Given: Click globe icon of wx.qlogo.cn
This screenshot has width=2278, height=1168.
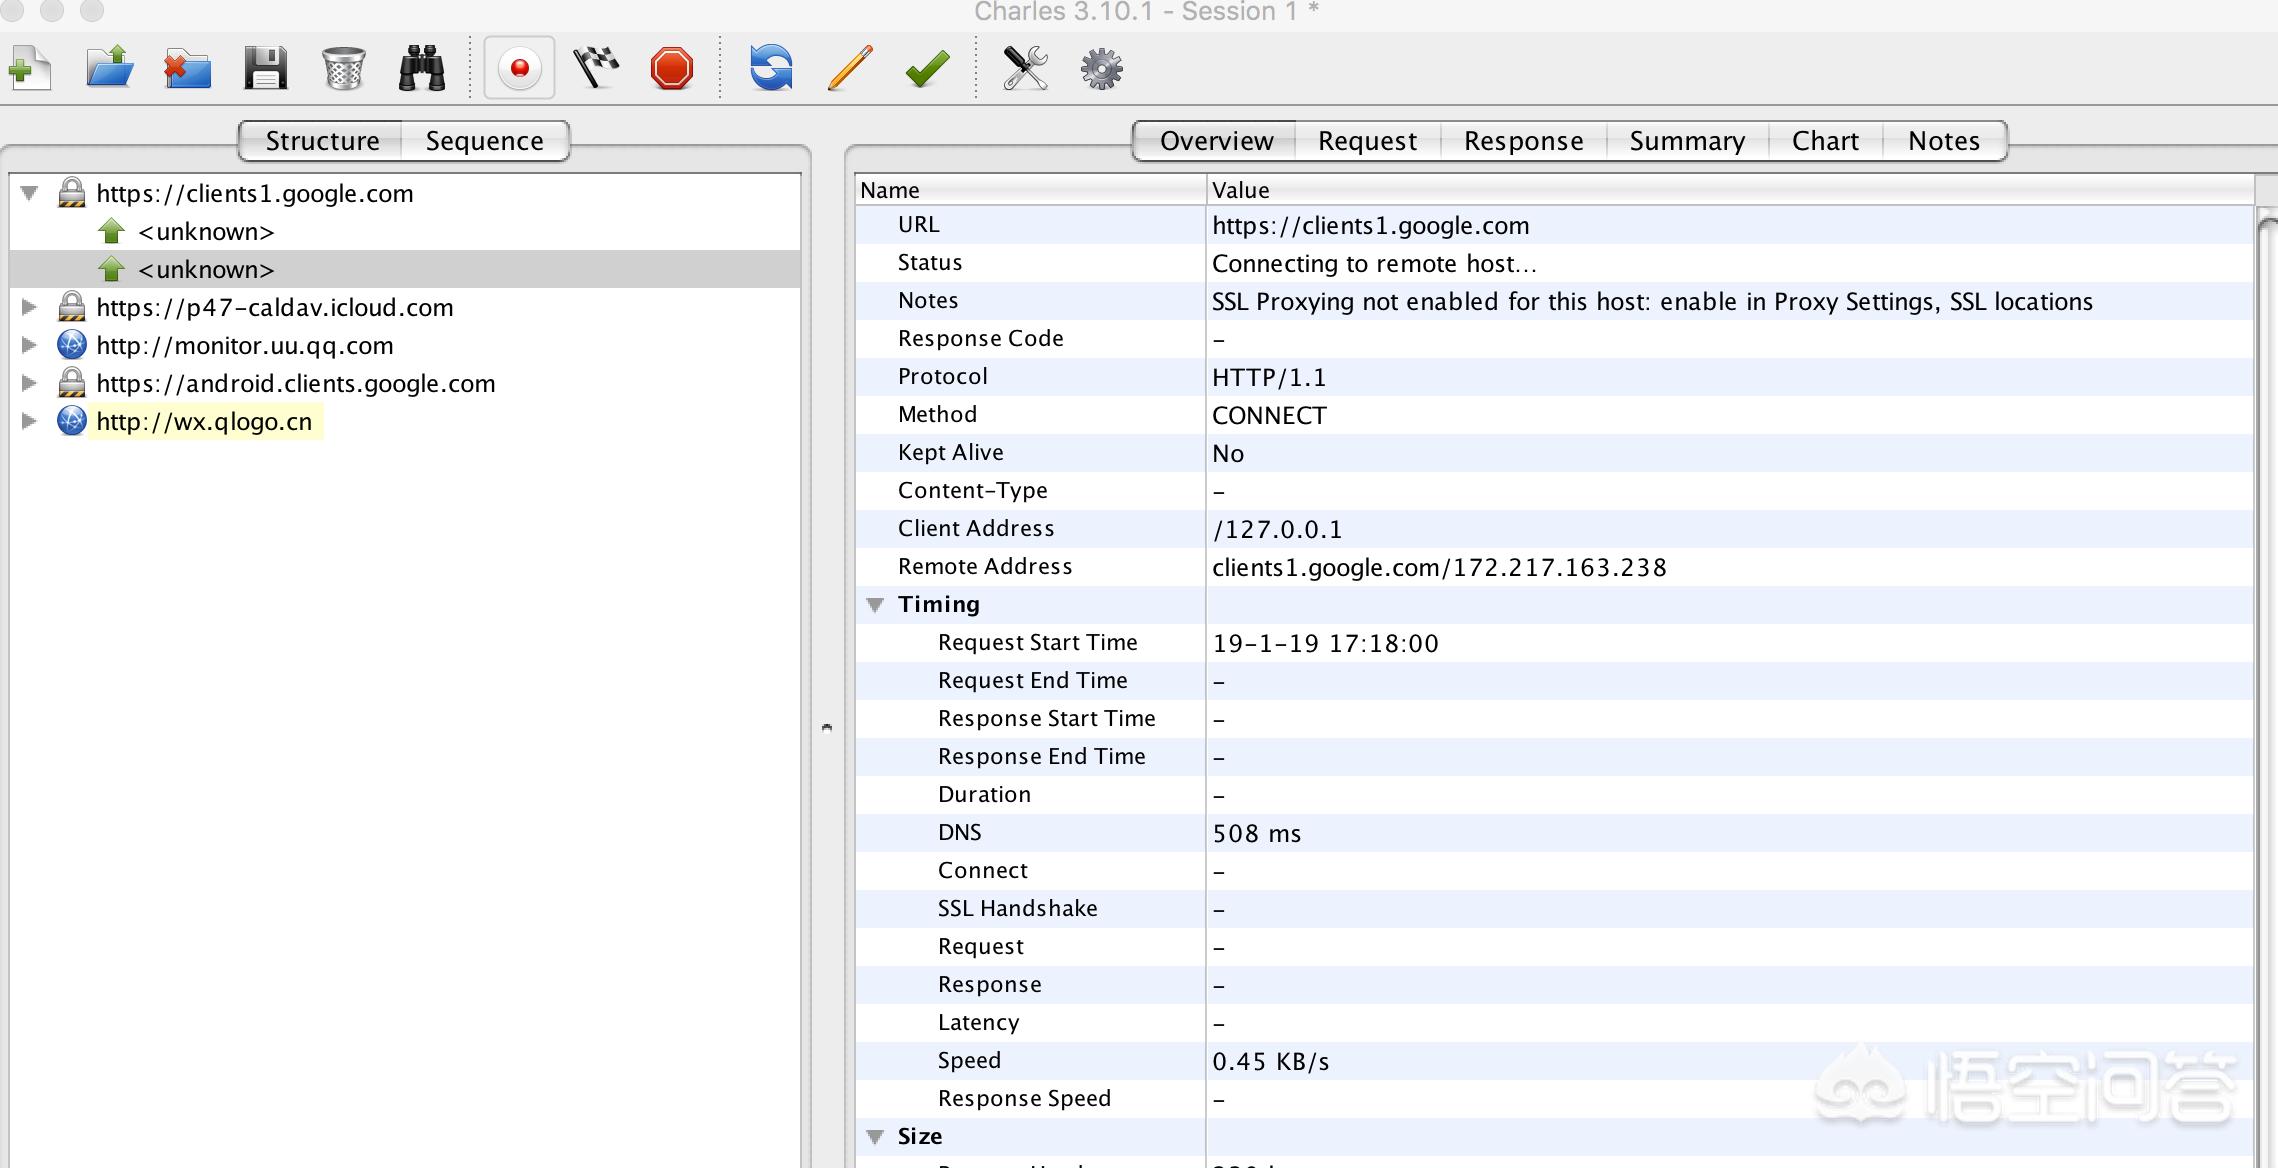Looking at the screenshot, I should (71, 421).
